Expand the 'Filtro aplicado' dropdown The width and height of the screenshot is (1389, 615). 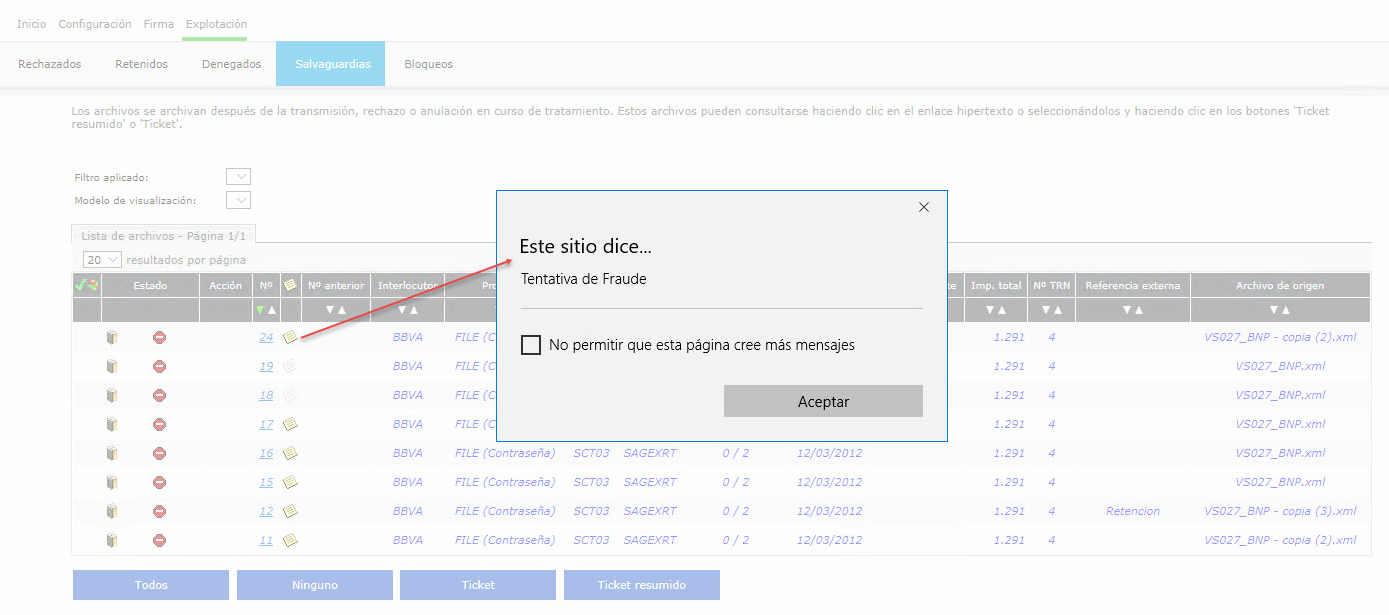point(238,177)
